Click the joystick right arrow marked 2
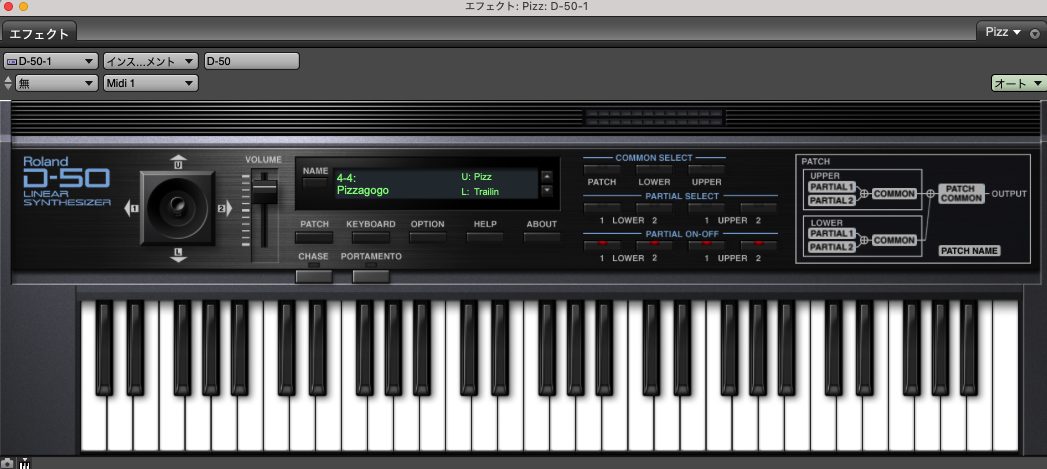This screenshot has width=1047, height=469. [224, 208]
